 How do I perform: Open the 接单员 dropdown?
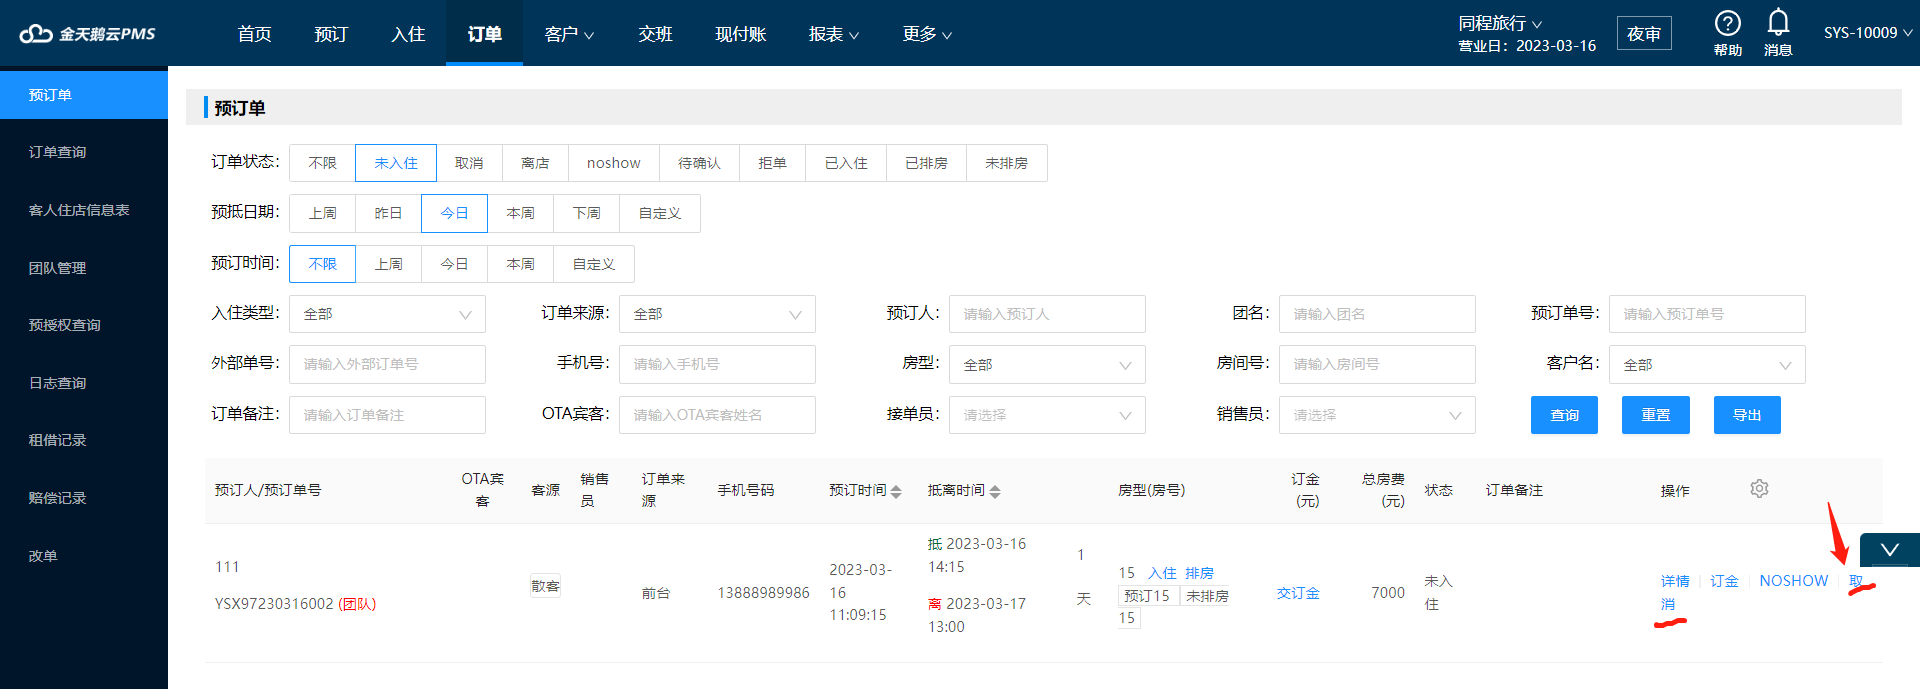tap(1047, 415)
